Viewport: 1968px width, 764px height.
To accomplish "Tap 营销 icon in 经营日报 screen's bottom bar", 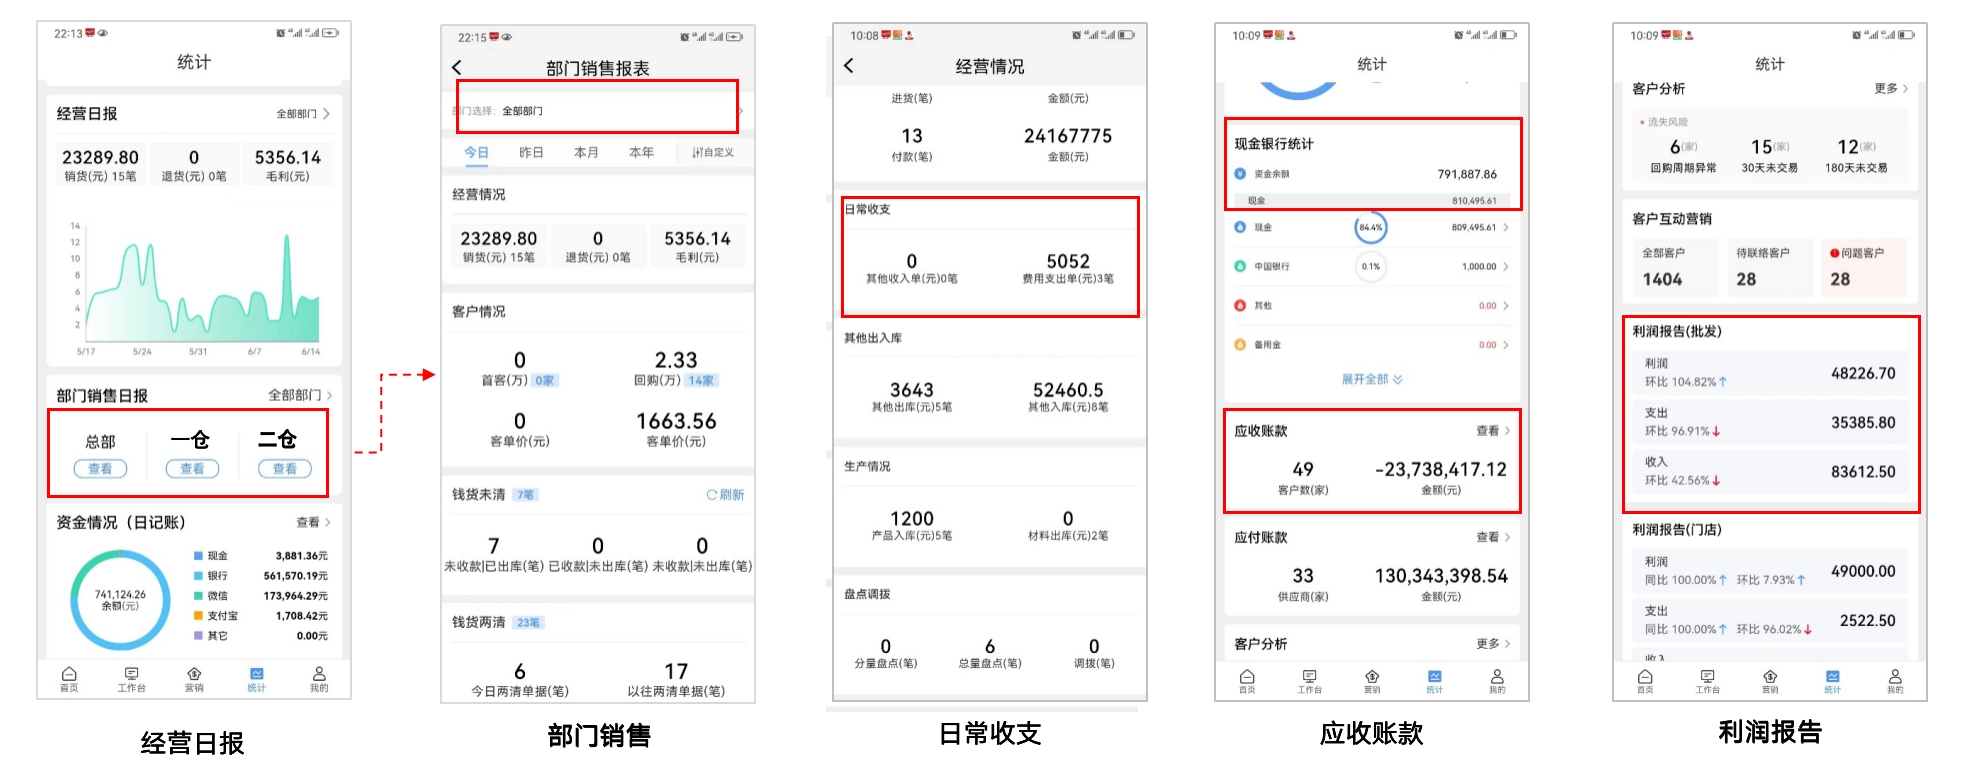I will (x=194, y=678).
